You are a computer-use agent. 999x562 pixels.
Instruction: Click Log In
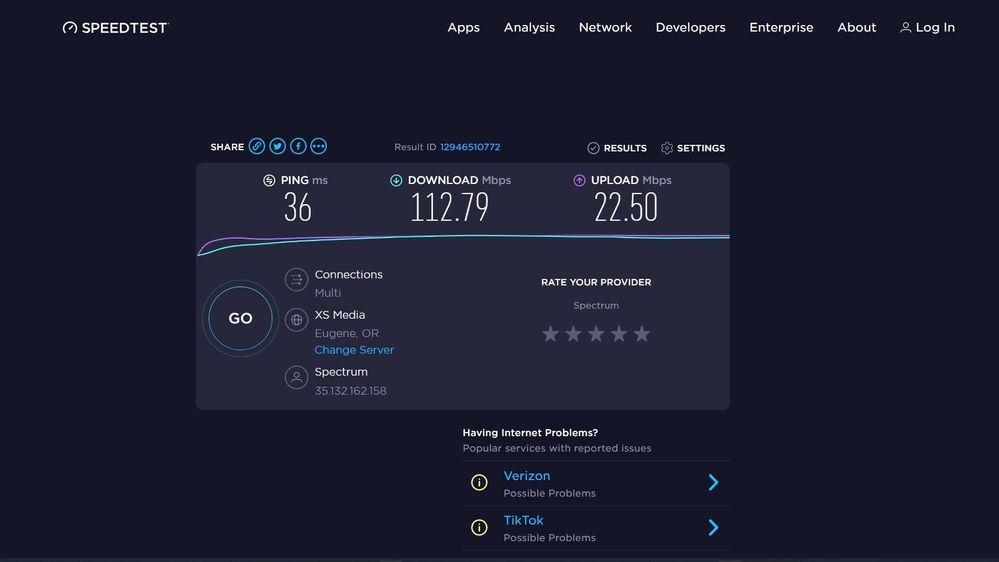(x=927, y=28)
